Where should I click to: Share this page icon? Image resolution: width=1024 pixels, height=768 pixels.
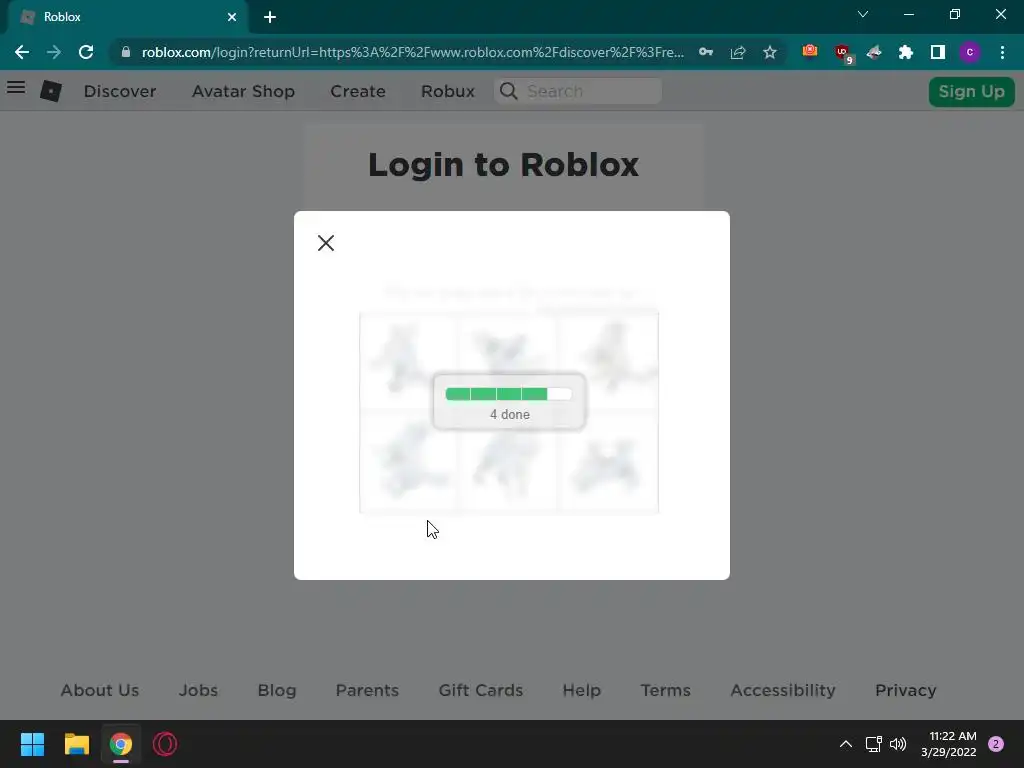coord(738,52)
